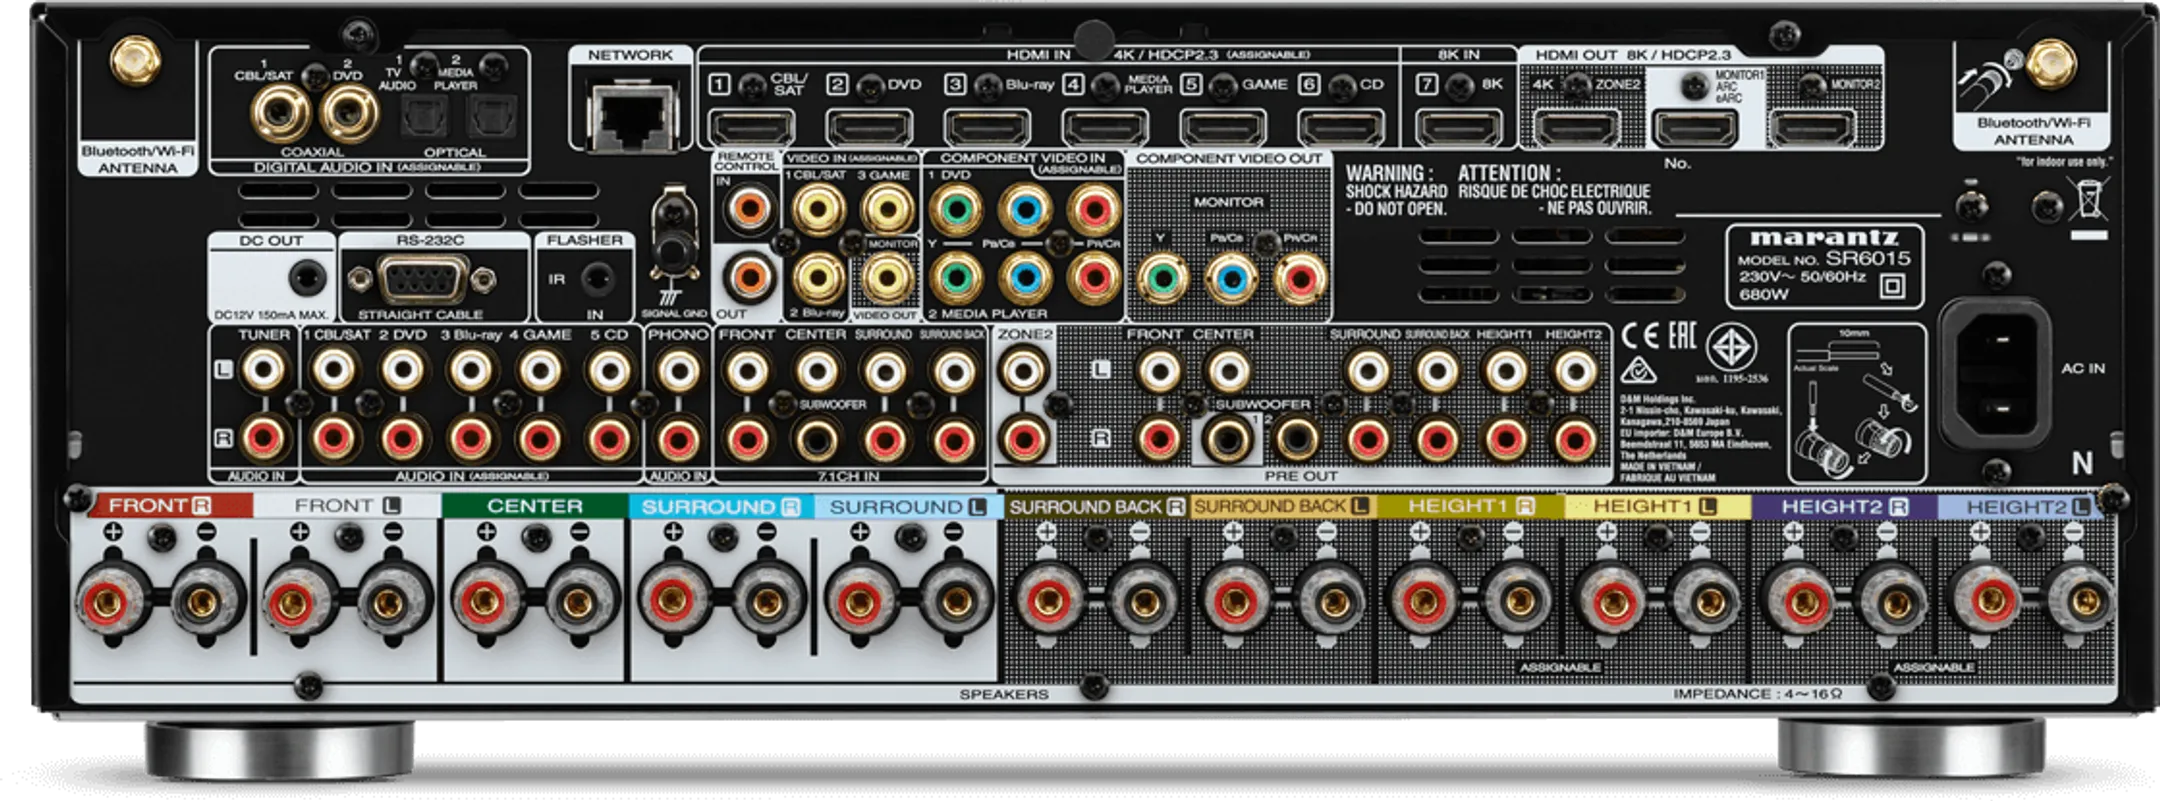2160x801 pixels.
Task: Click the HEIGHT1 L label
Action: [x=1657, y=506]
